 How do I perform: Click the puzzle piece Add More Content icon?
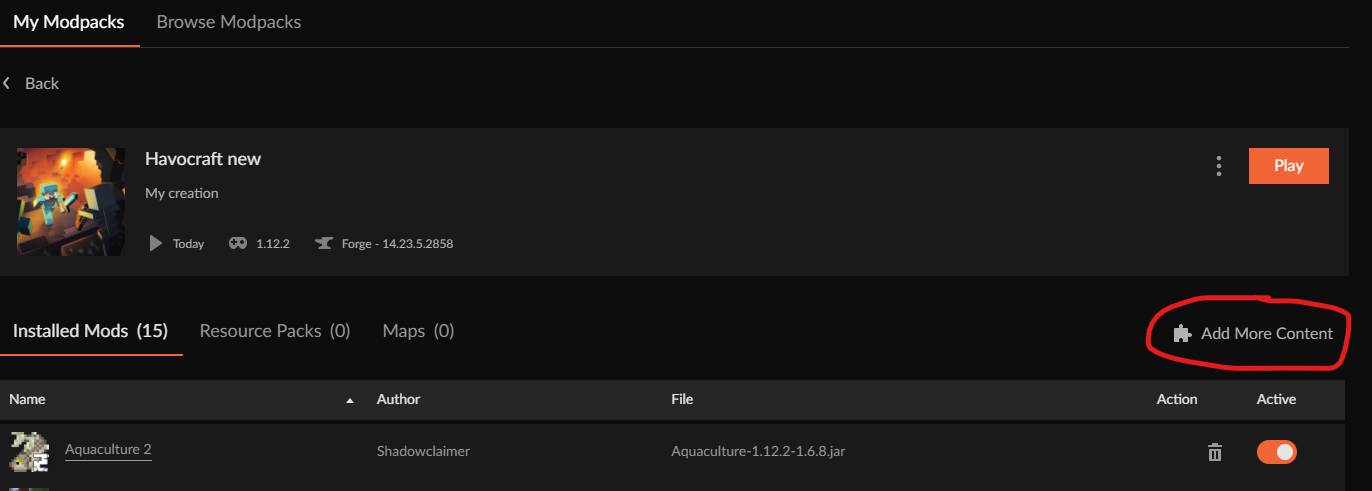[x=1182, y=334]
